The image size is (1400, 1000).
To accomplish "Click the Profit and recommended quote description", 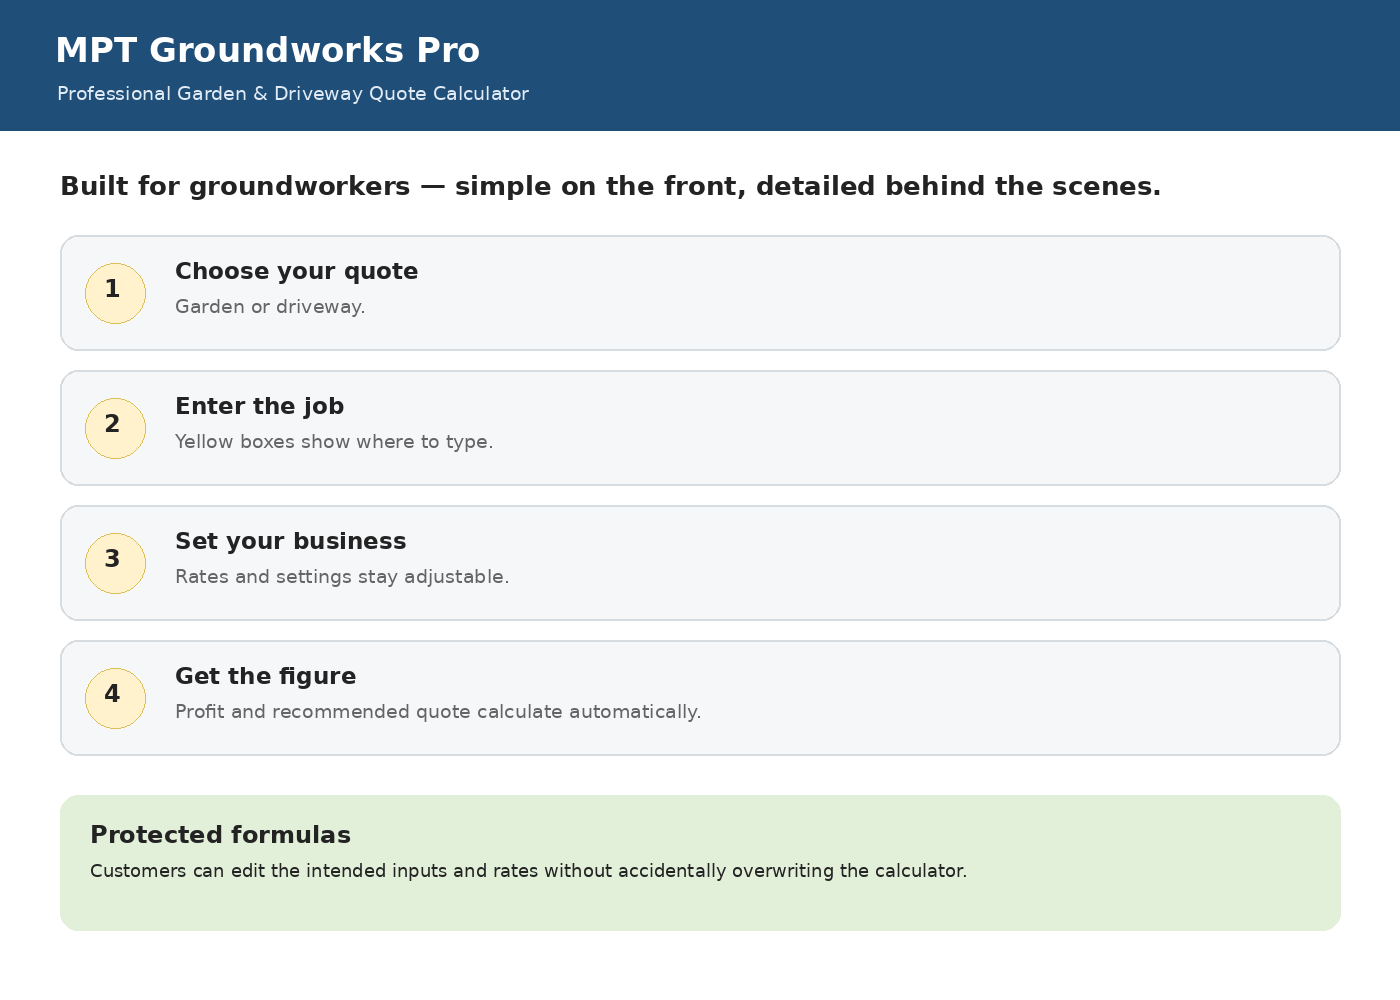I will pyautogui.click(x=438, y=712).
